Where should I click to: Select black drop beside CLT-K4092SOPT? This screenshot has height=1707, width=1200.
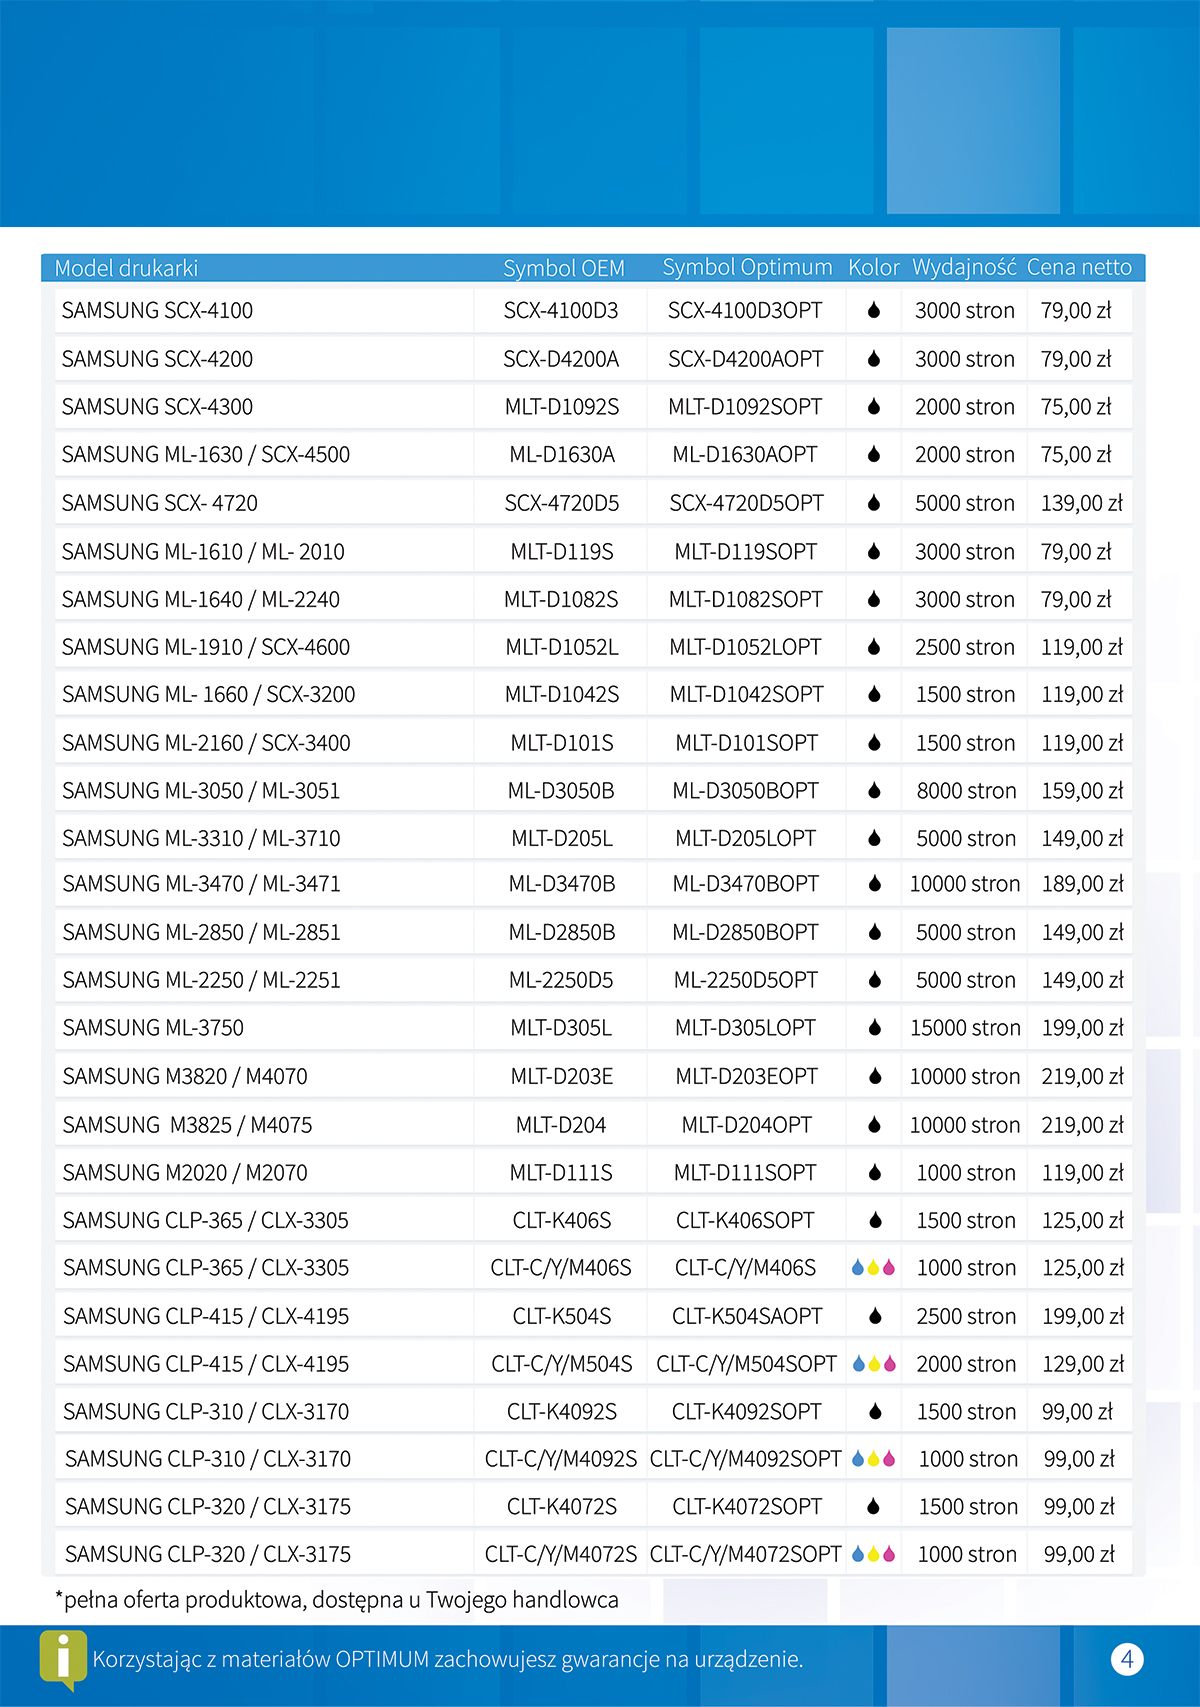876,1411
